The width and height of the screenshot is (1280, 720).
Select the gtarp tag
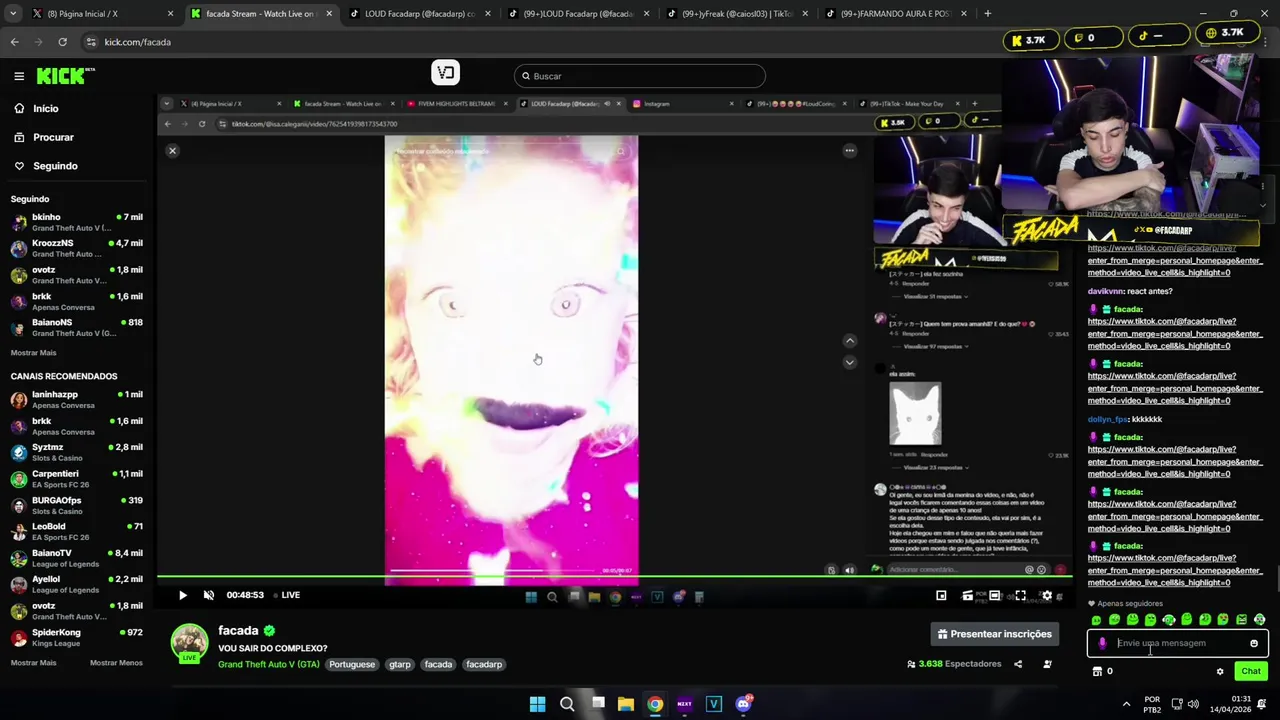point(400,664)
